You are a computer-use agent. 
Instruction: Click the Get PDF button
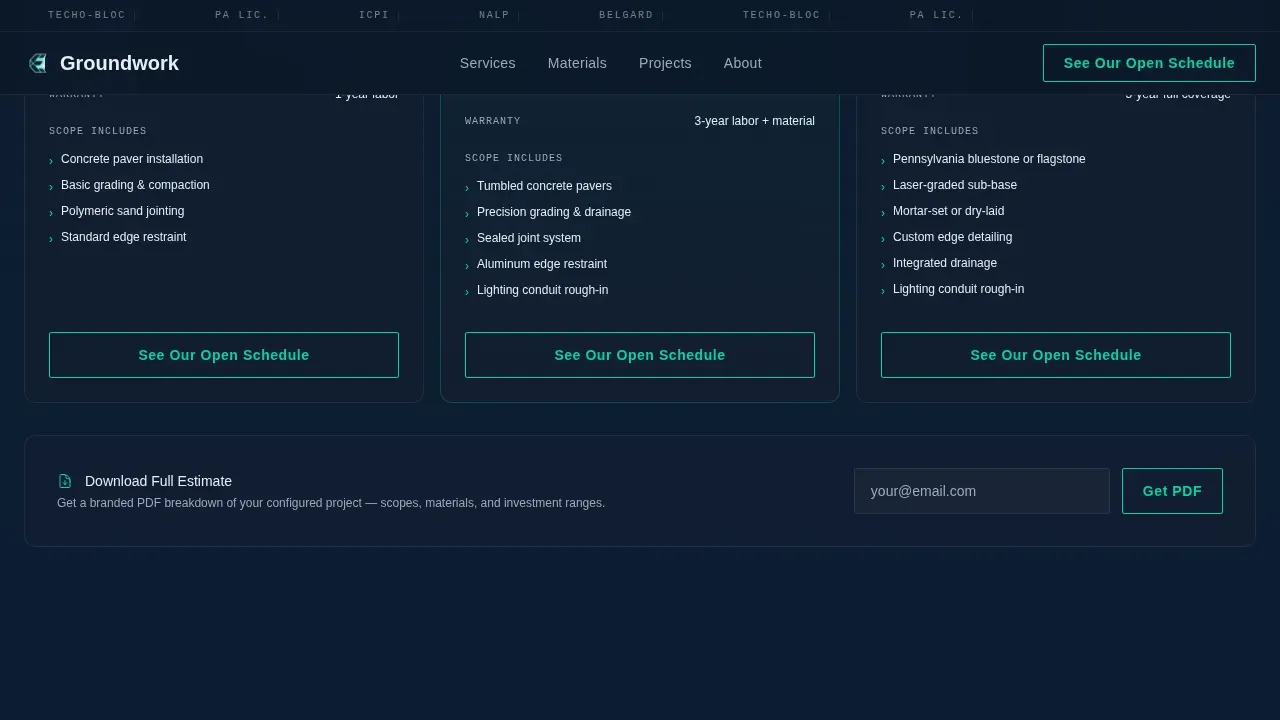(1172, 491)
